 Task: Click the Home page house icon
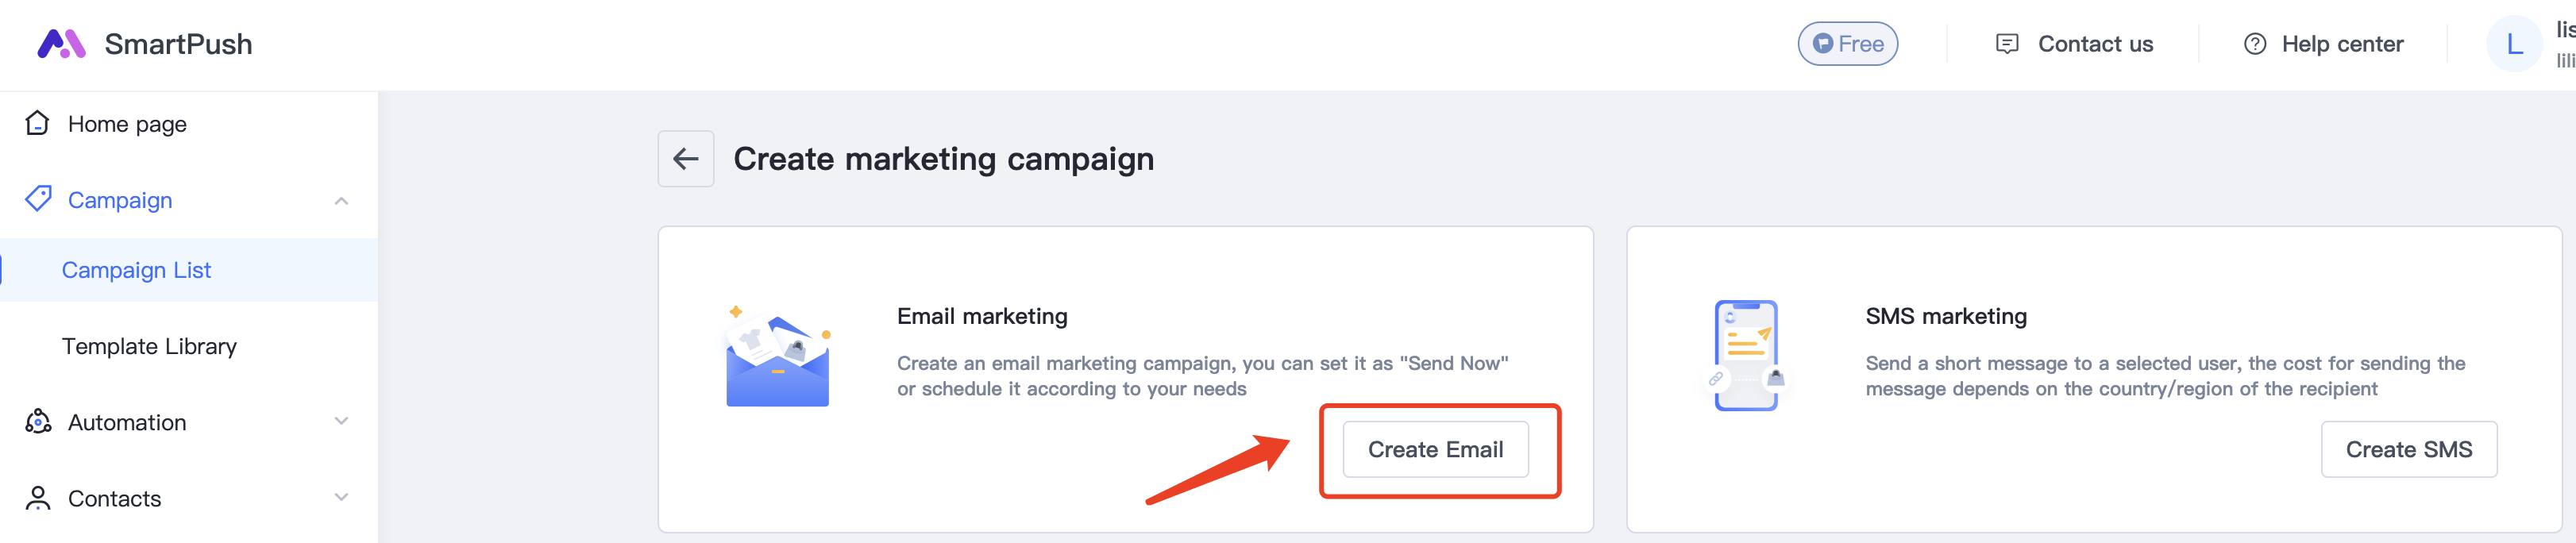pyautogui.click(x=38, y=123)
